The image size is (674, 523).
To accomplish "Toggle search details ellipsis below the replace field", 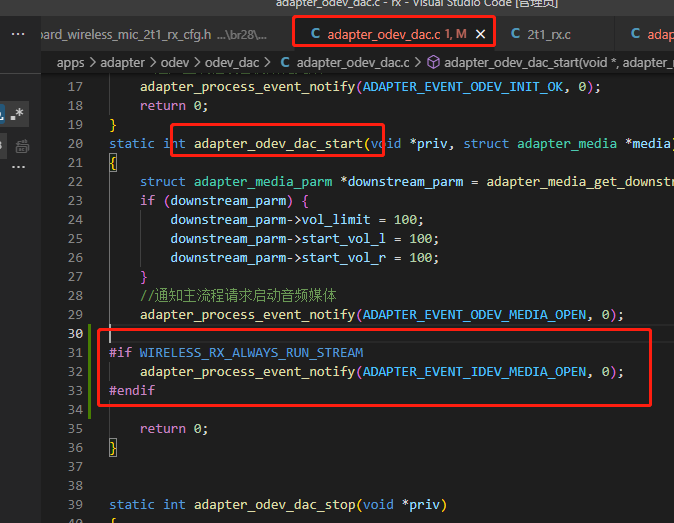I will pyautogui.click(x=18, y=167).
